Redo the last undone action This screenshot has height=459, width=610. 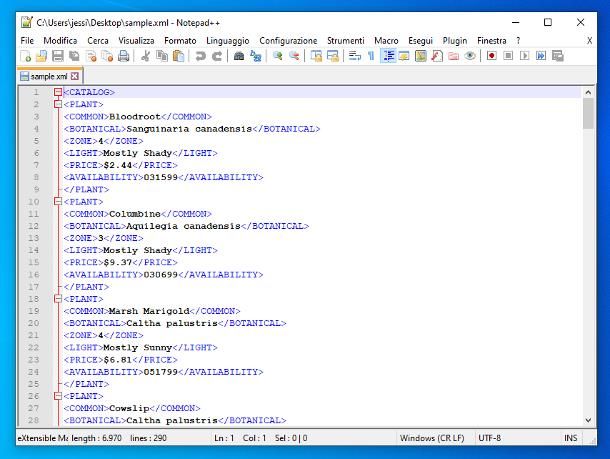click(x=217, y=56)
